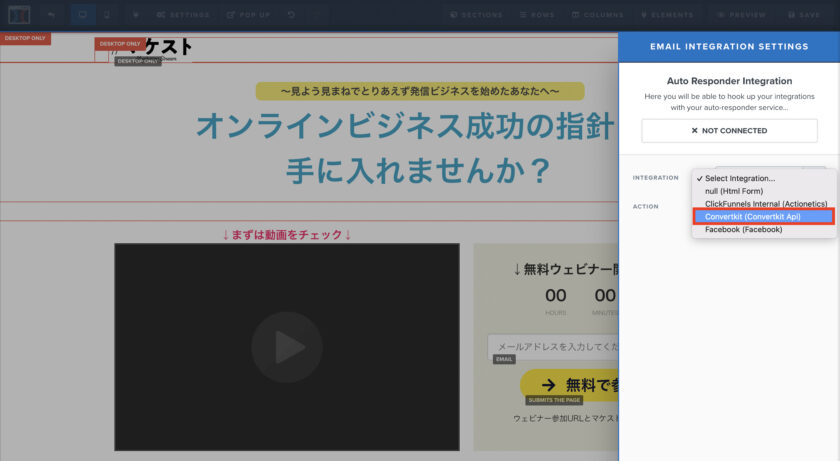Click the 'Auto Responder Integration' heading
The width and height of the screenshot is (840, 461).
click(729, 81)
